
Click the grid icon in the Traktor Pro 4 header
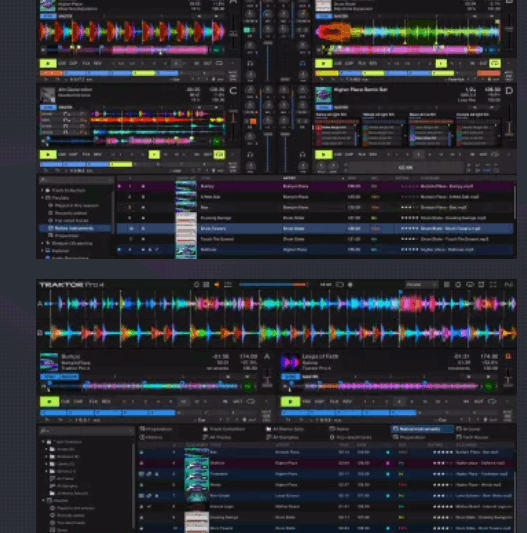tap(206, 285)
